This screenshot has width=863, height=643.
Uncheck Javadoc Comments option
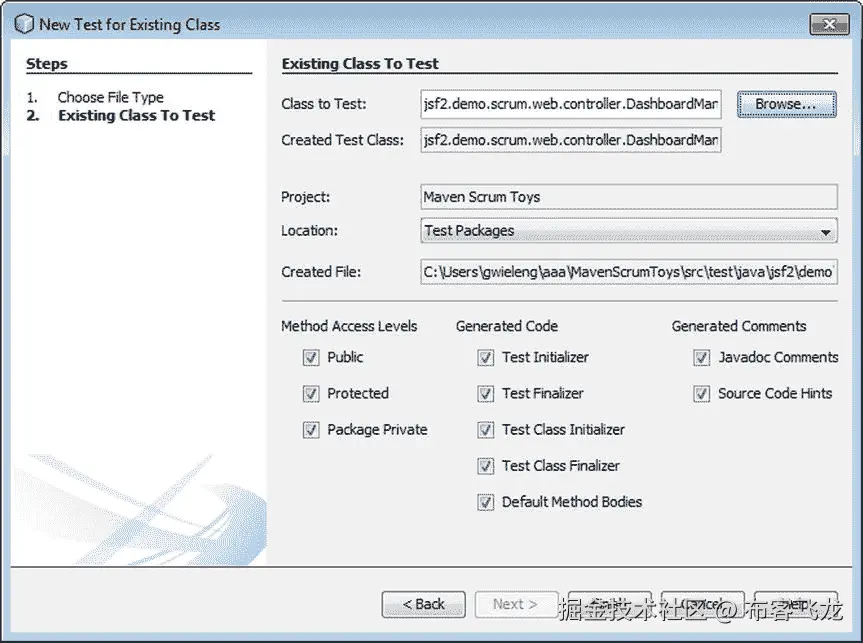[701, 357]
